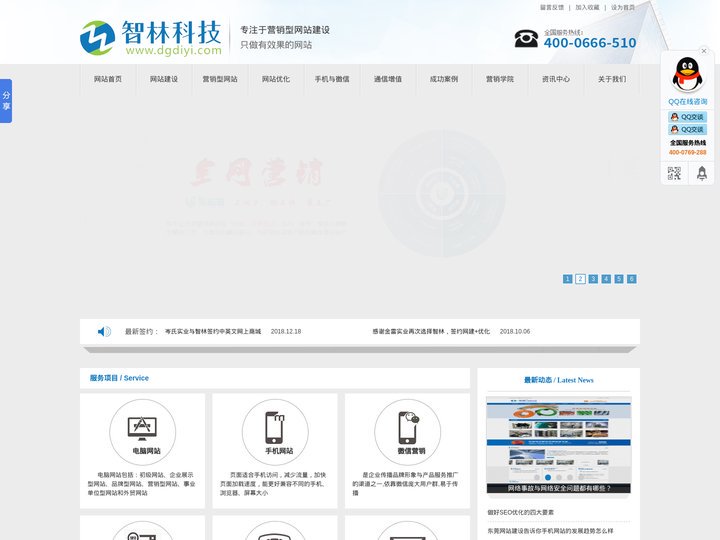Click 加入收藏 top link
Screen dimensions: 720x540
pyautogui.click(x=587, y=7)
